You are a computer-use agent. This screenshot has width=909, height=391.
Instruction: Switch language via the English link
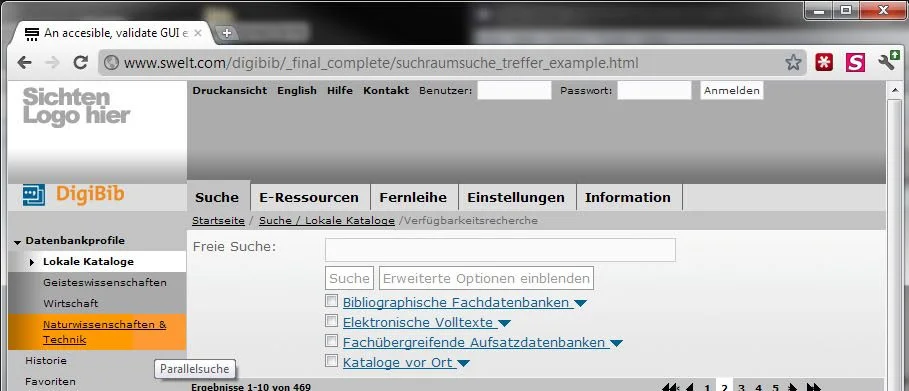pyautogui.click(x=297, y=90)
